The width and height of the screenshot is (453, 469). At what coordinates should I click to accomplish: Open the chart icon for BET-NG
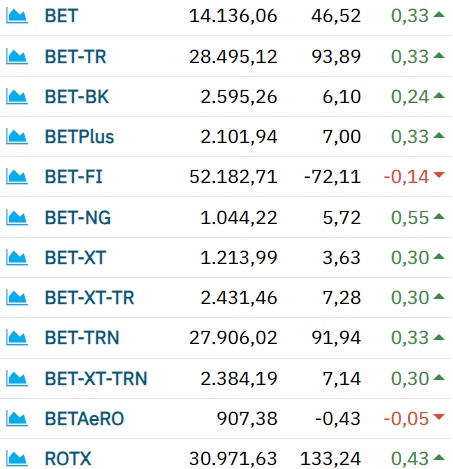17,218
